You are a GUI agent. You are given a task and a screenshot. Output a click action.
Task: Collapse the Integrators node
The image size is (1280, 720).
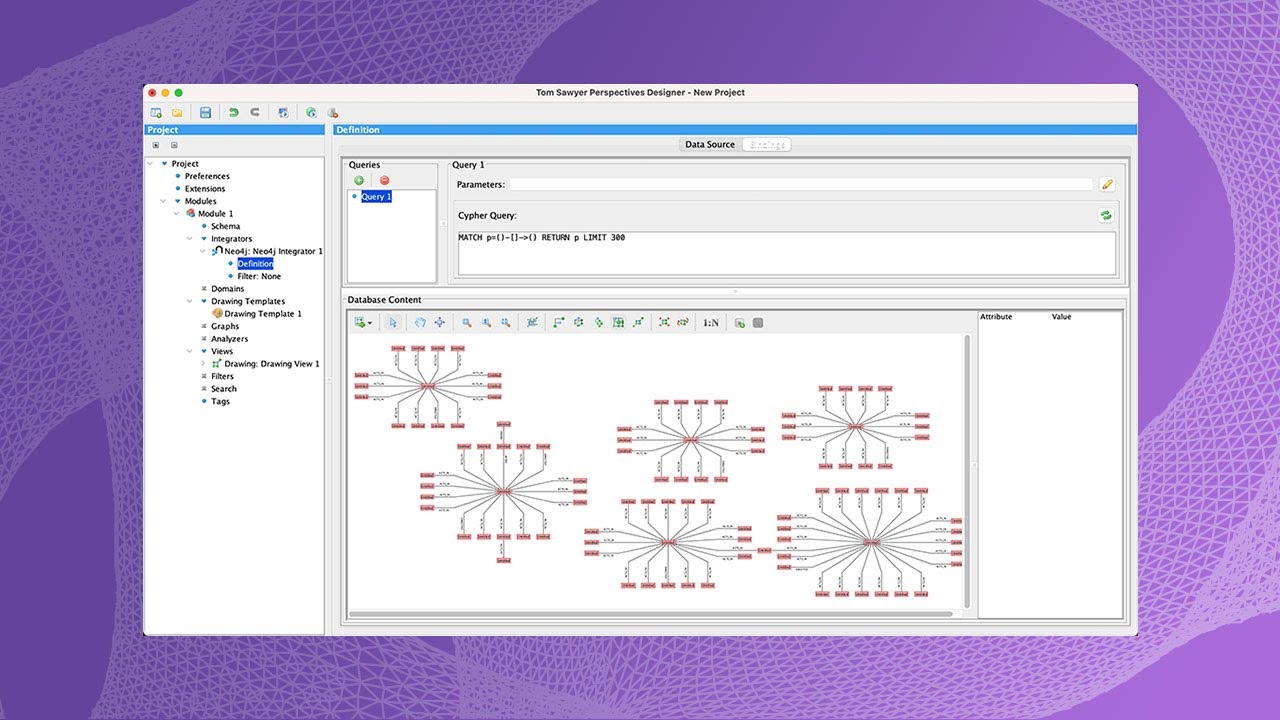pos(189,239)
